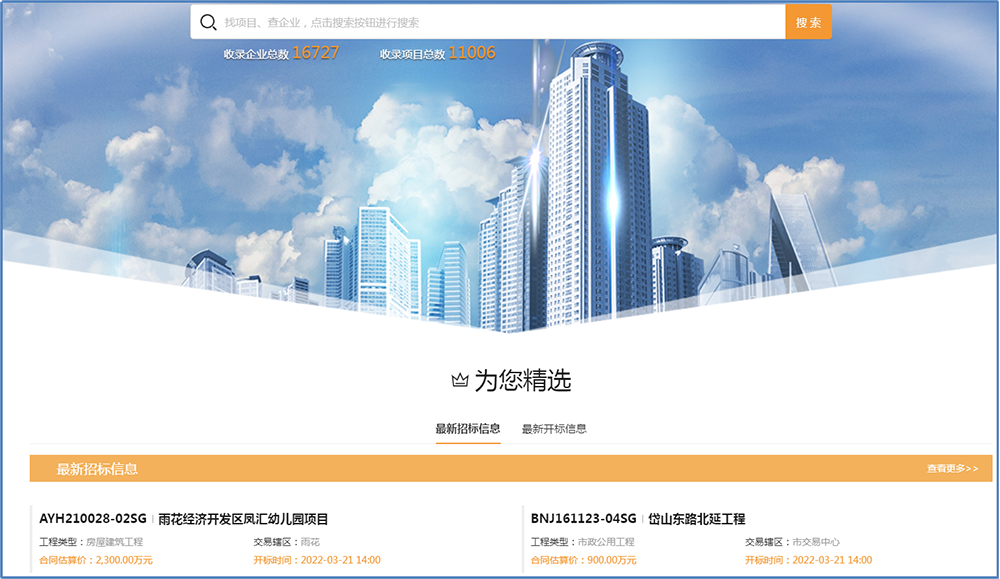Open project AYH210028-02SG 雨花经济开发区凤汇幼儿园项目
Screen dimensions: 1000x579
pyautogui.click(x=184, y=519)
